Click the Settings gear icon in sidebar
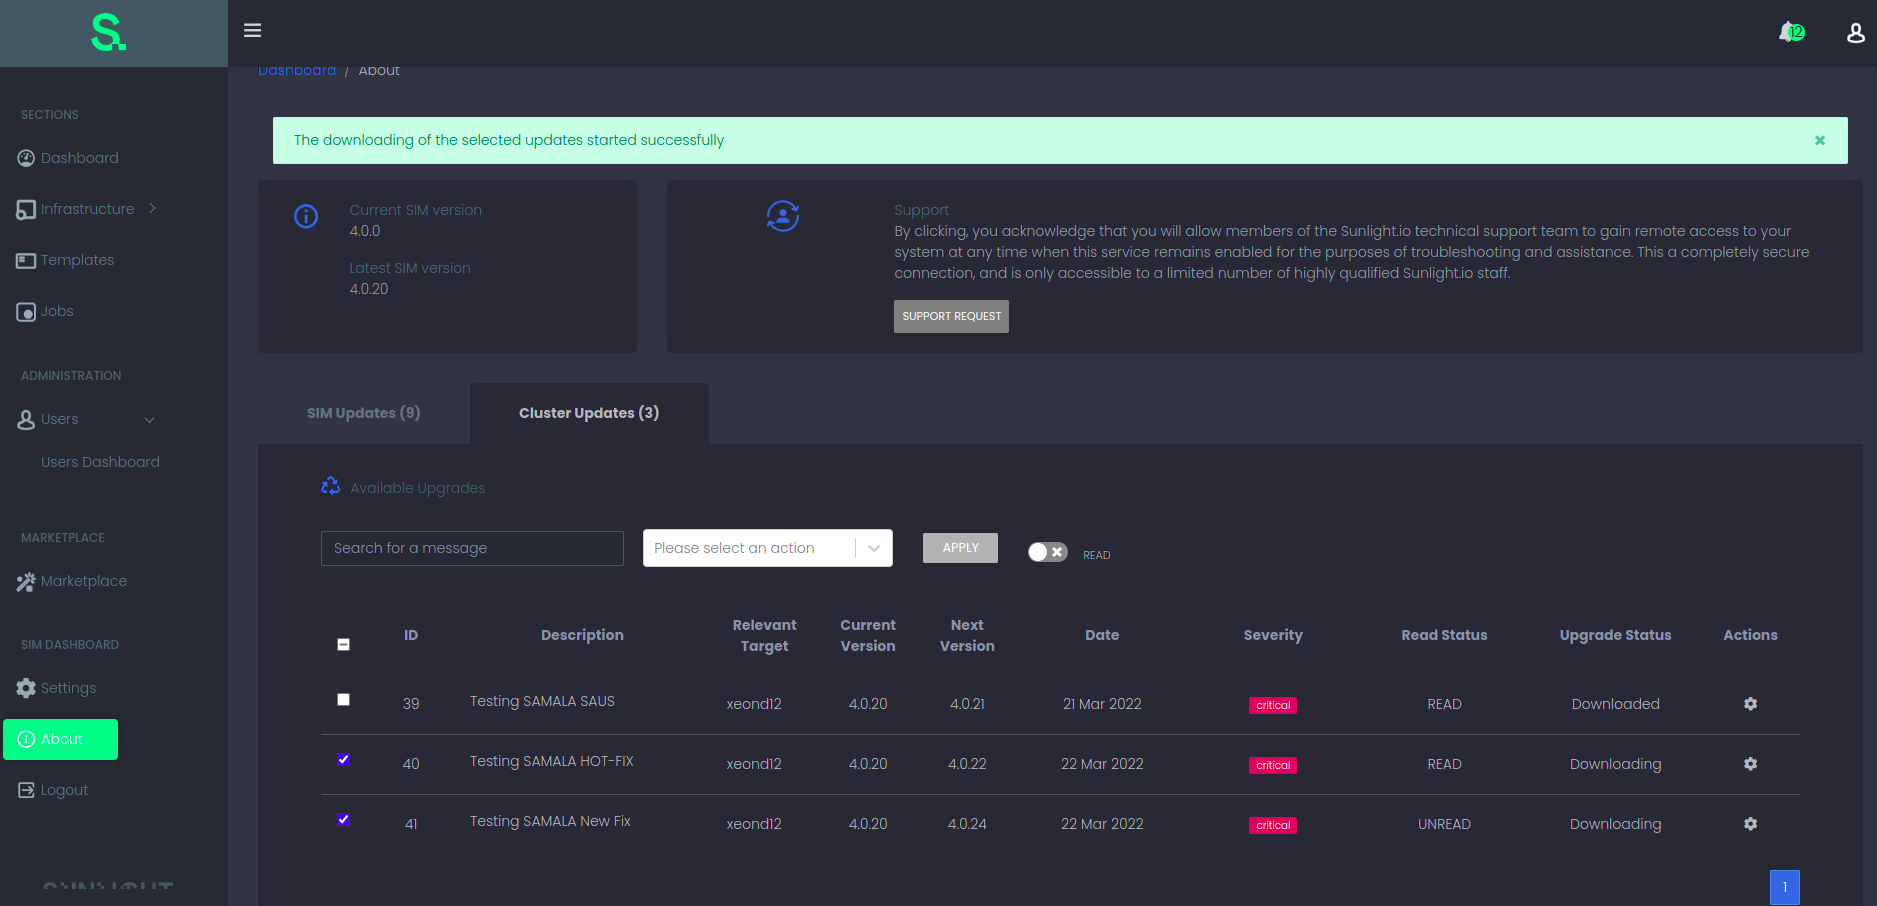This screenshot has height=906, width=1877. click(x=26, y=688)
